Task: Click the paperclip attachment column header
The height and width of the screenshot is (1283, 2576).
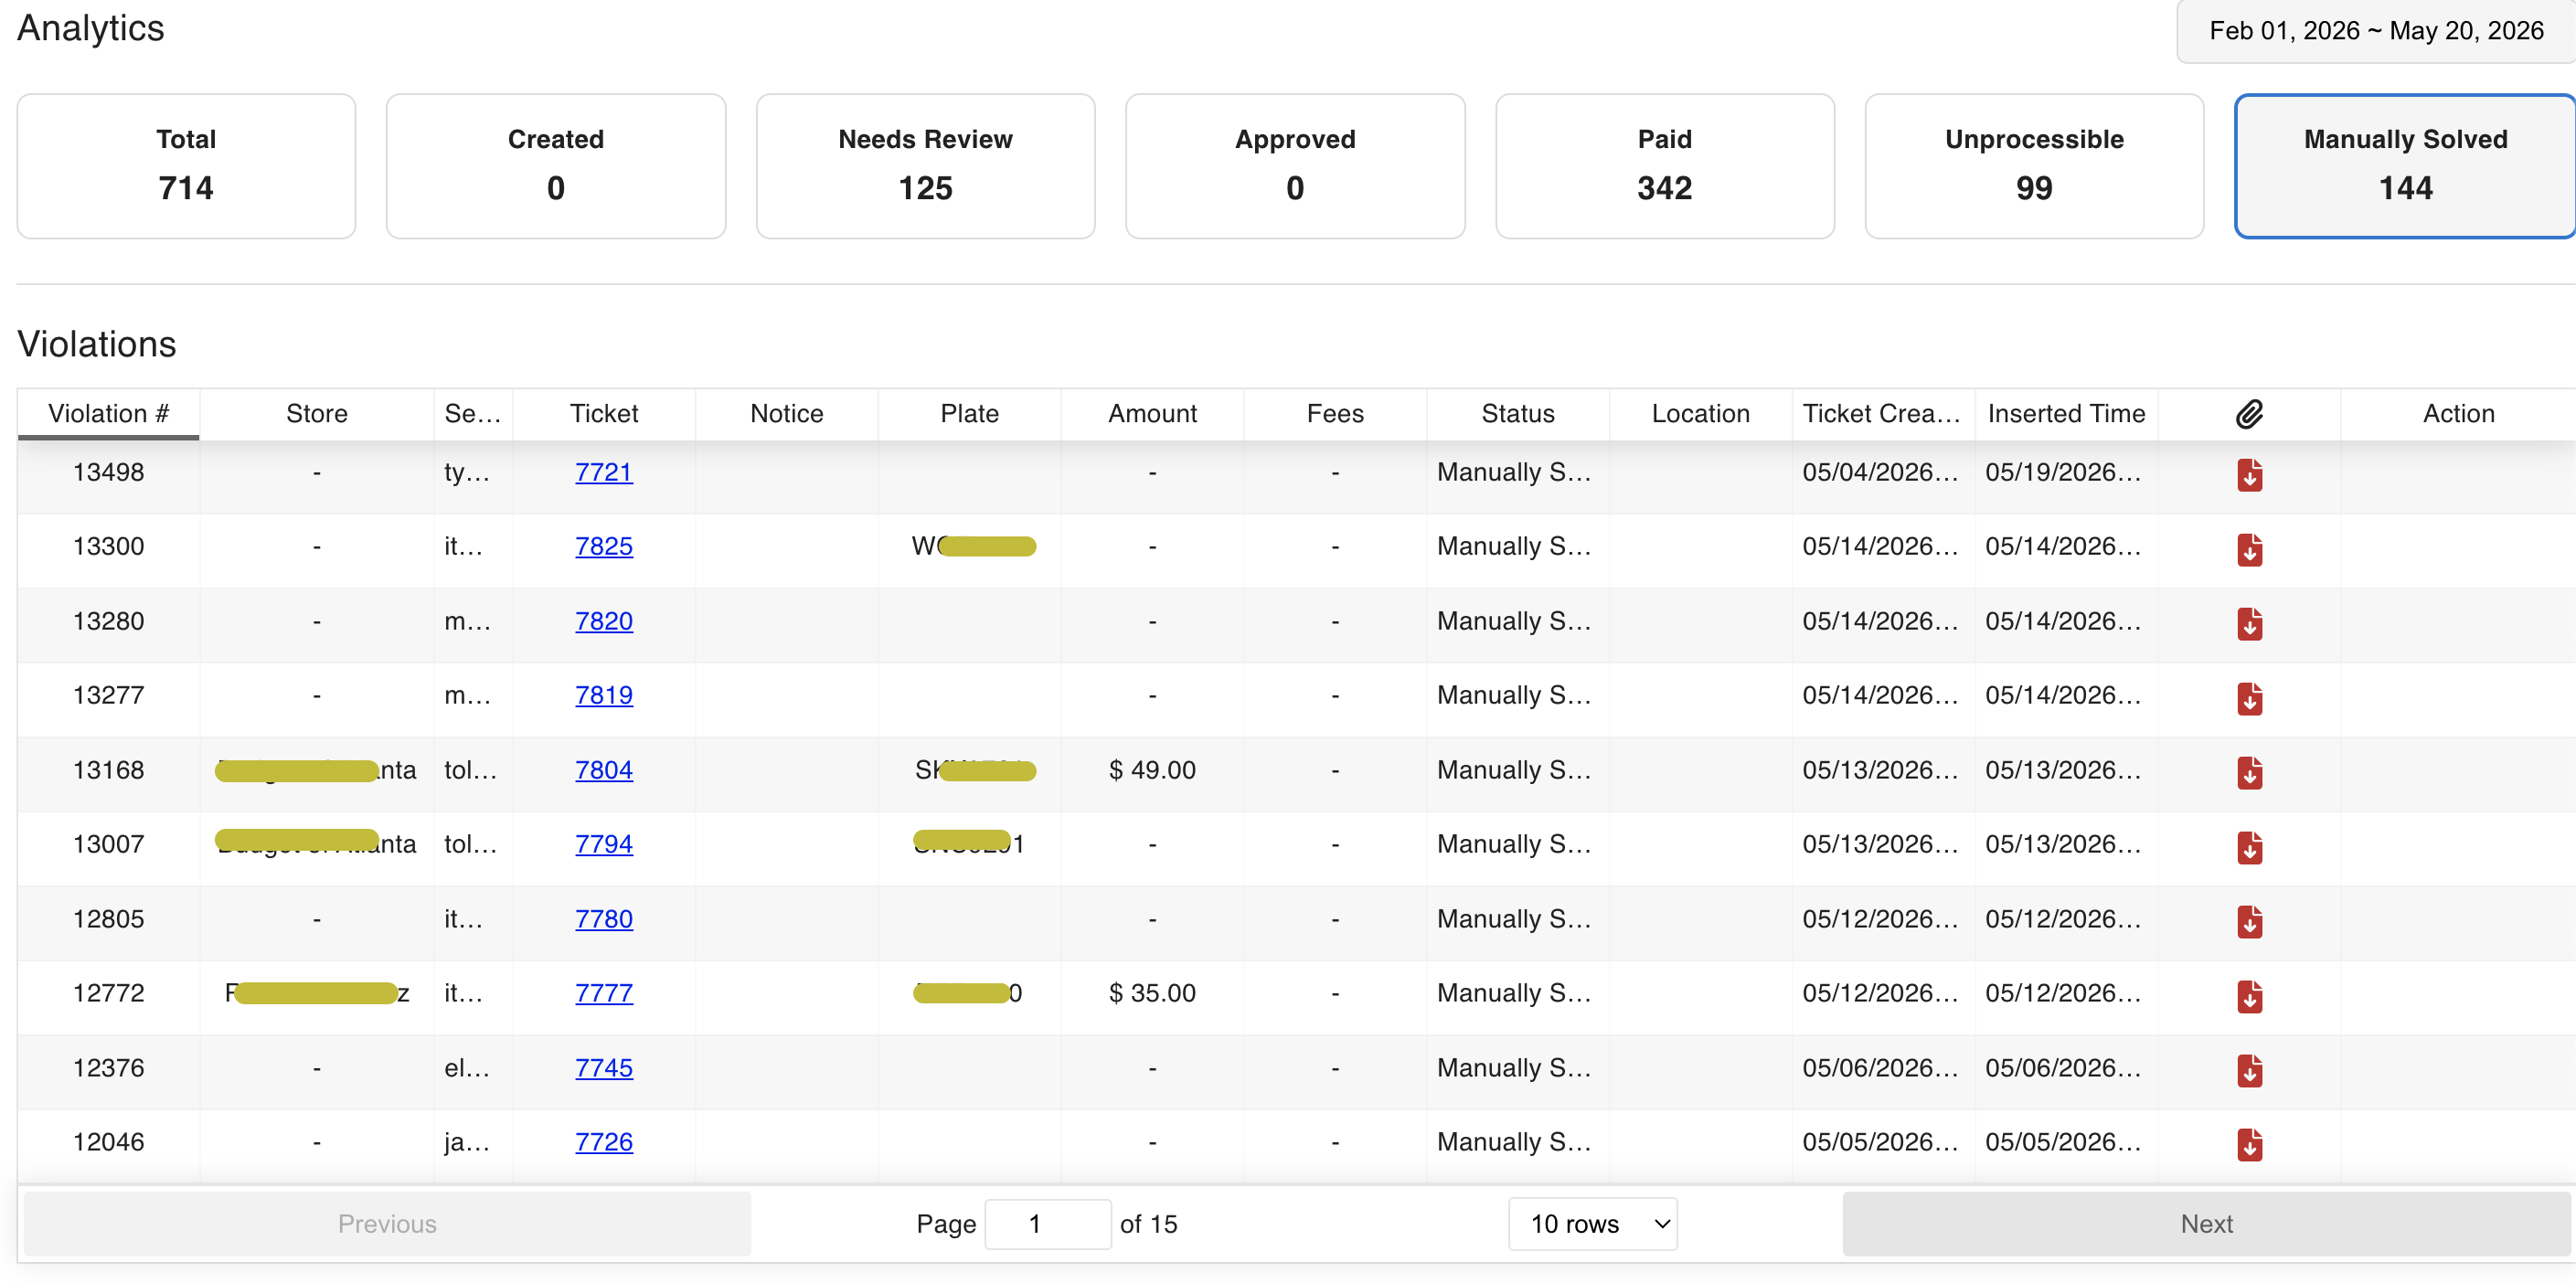Action: 2249,414
